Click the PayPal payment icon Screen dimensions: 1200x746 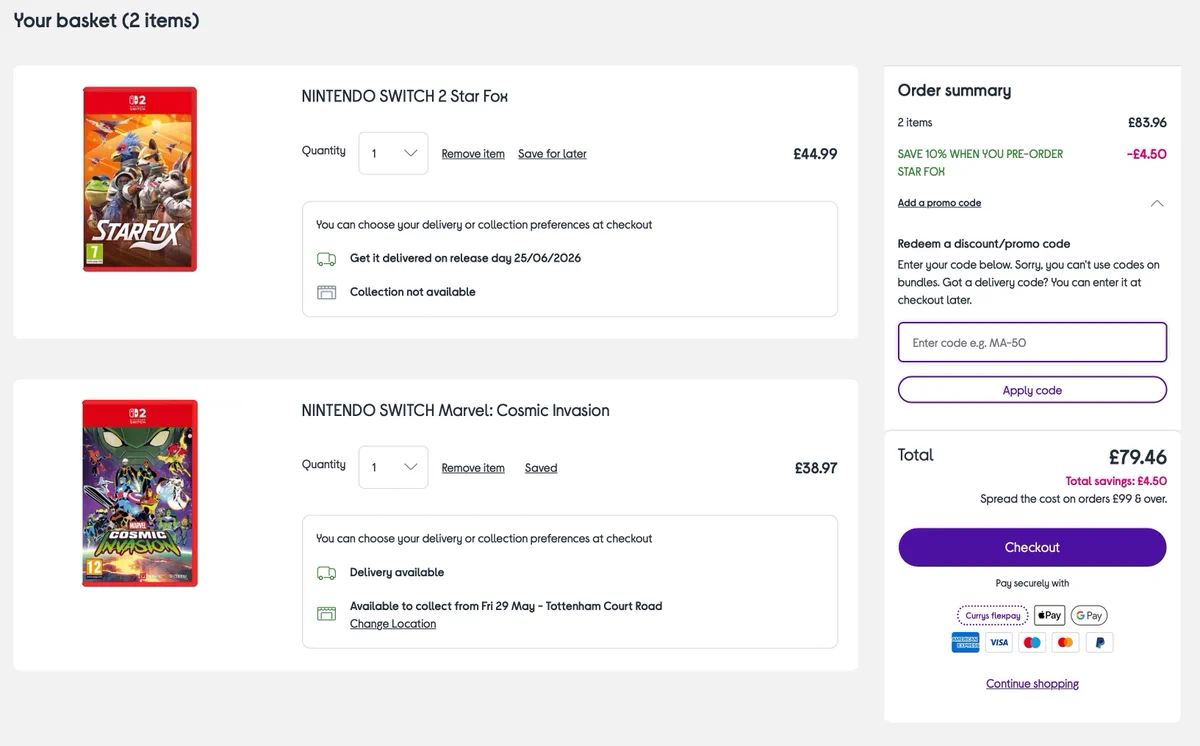point(1099,643)
